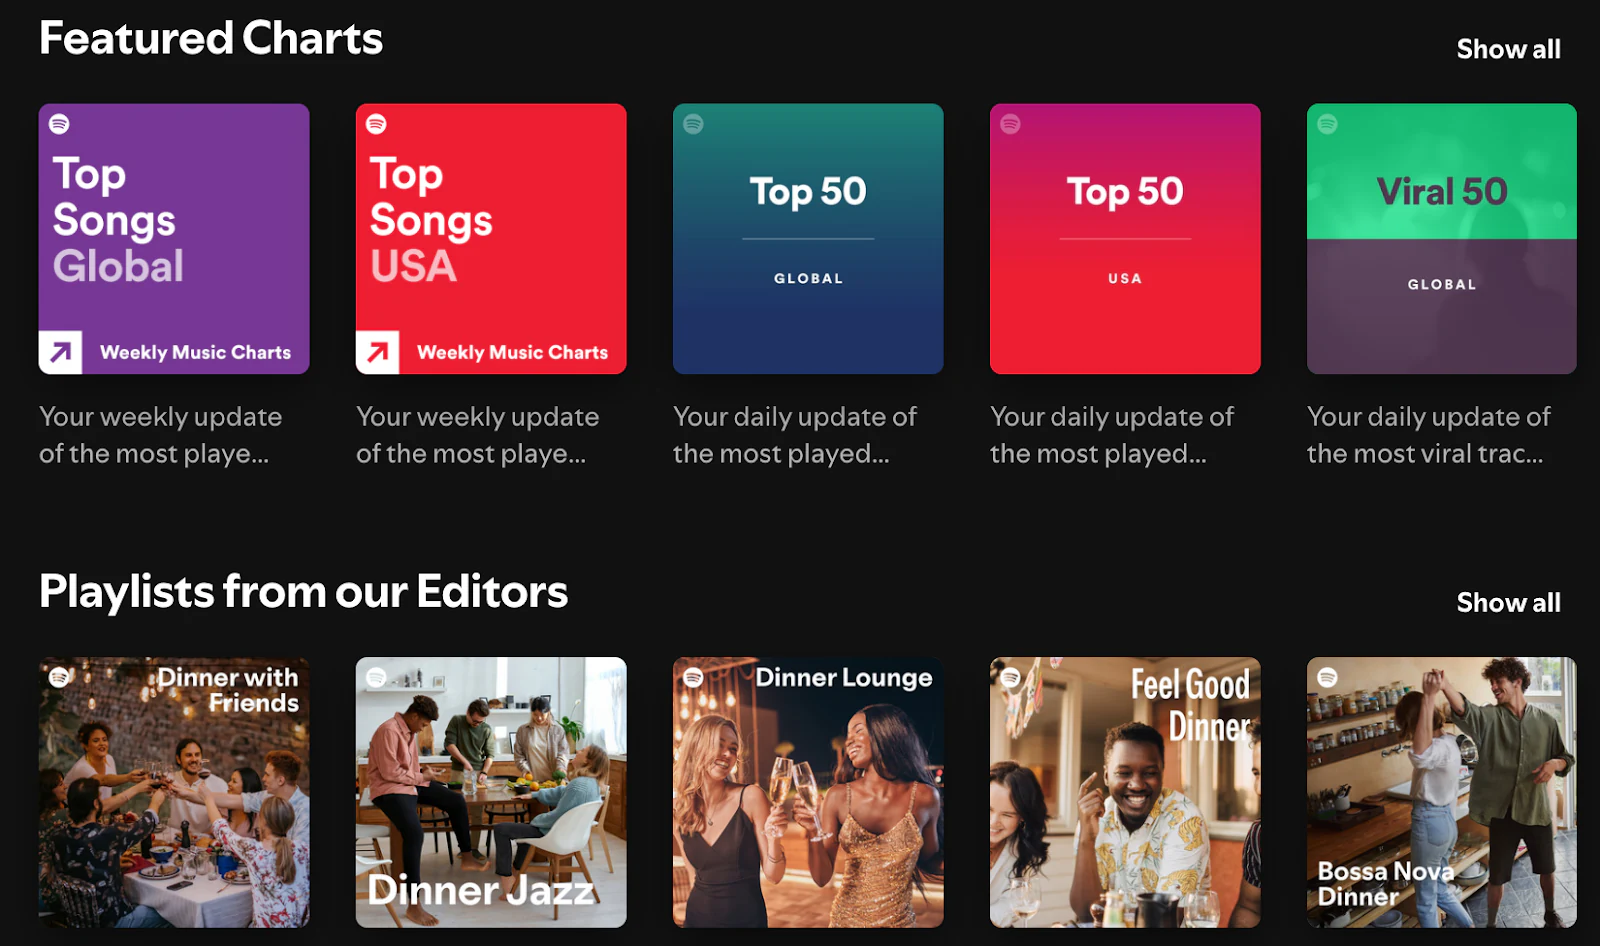The width and height of the screenshot is (1600, 946).
Task: Open the Top Songs Global chart cover
Action: pos(174,239)
